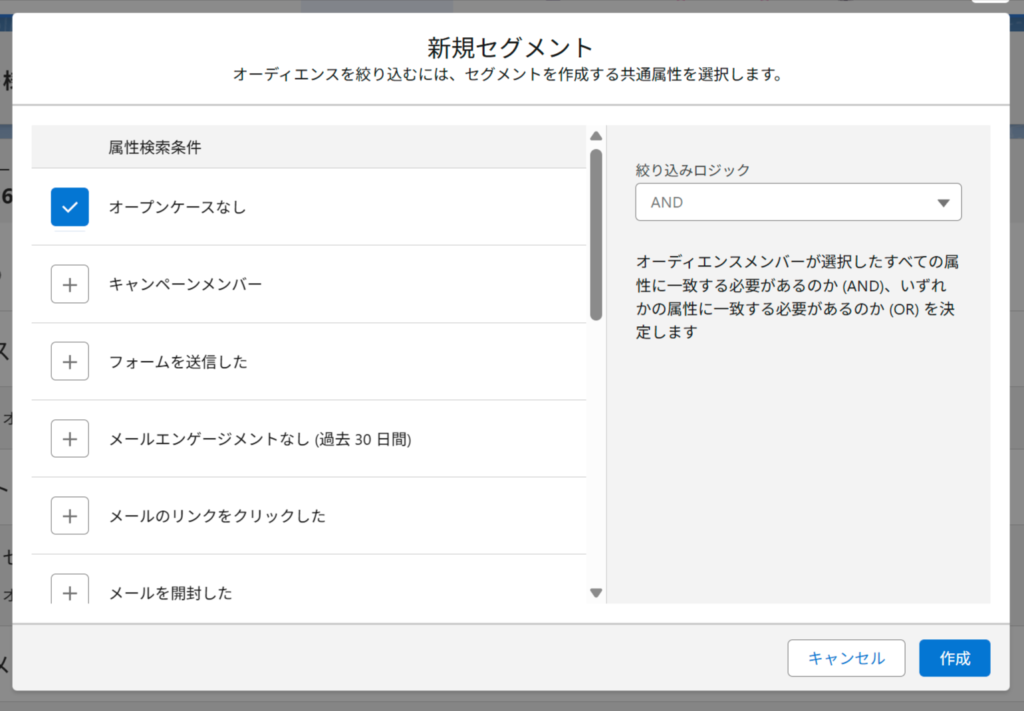Select the メールを開封した row text
1024x711 pixels.
pos(170,593)
